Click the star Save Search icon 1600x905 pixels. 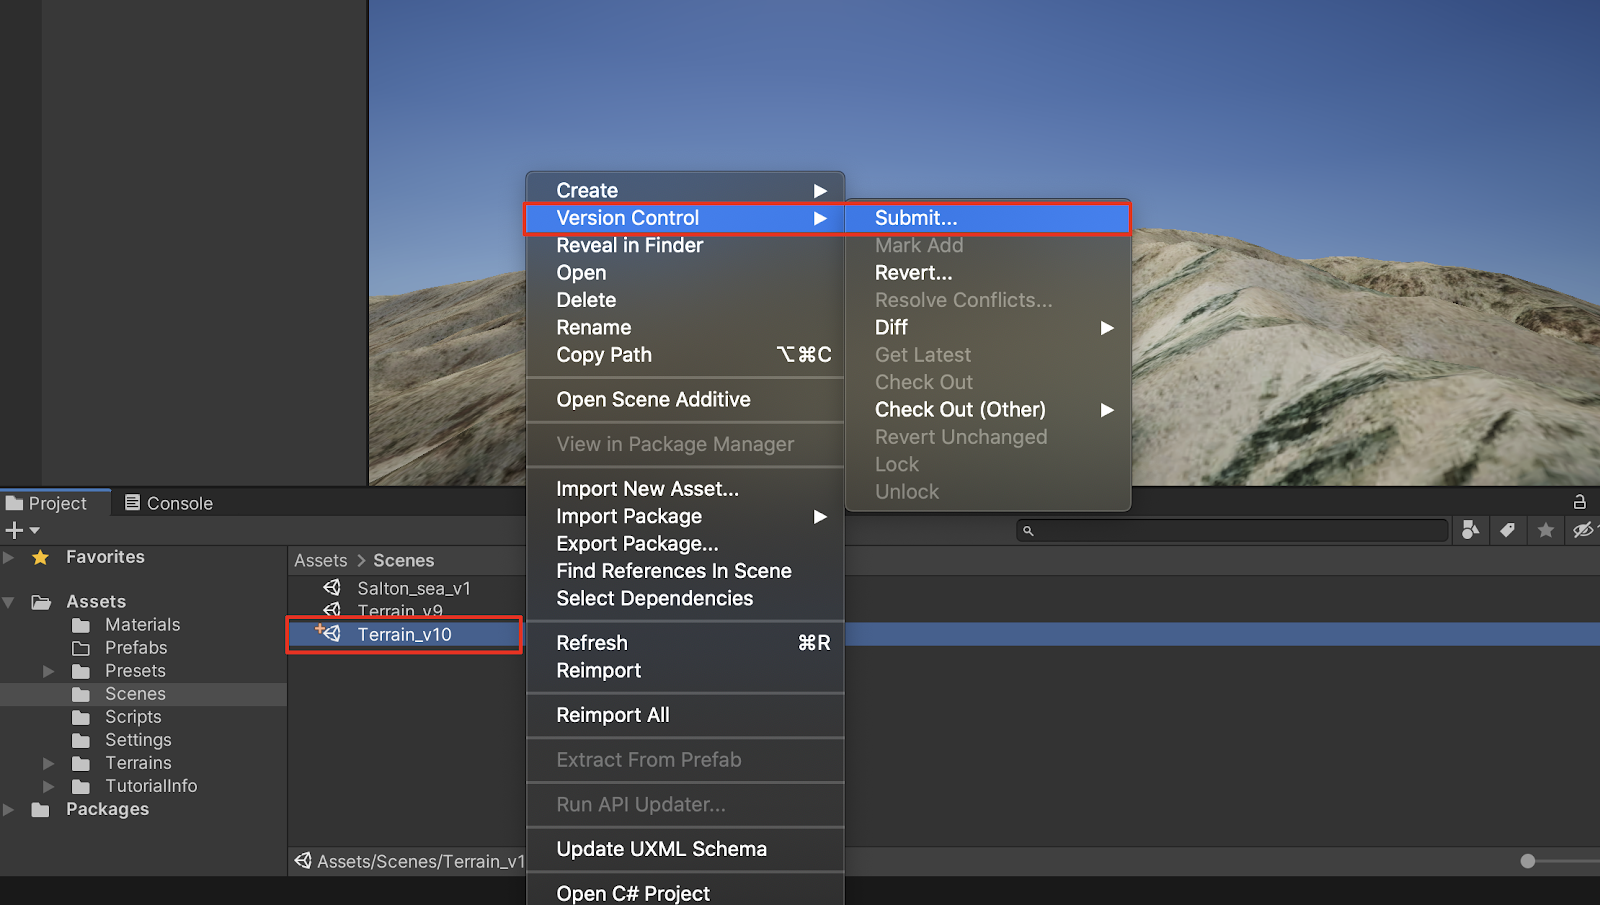click(x=1545, y=530)
